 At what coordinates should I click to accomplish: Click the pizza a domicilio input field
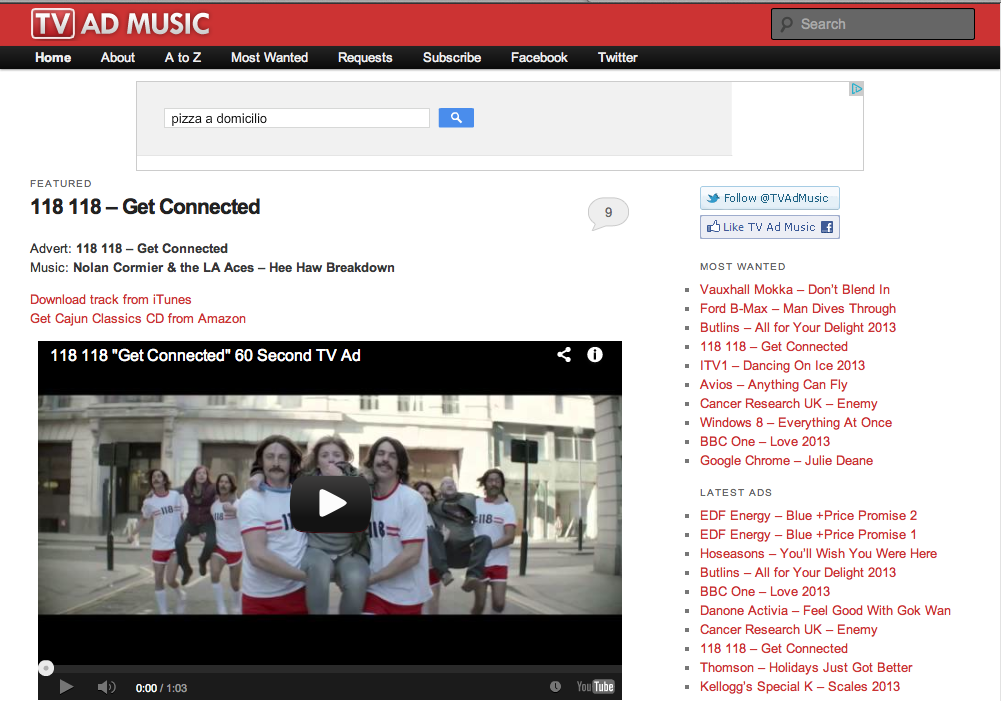click(x=296, y=117)
